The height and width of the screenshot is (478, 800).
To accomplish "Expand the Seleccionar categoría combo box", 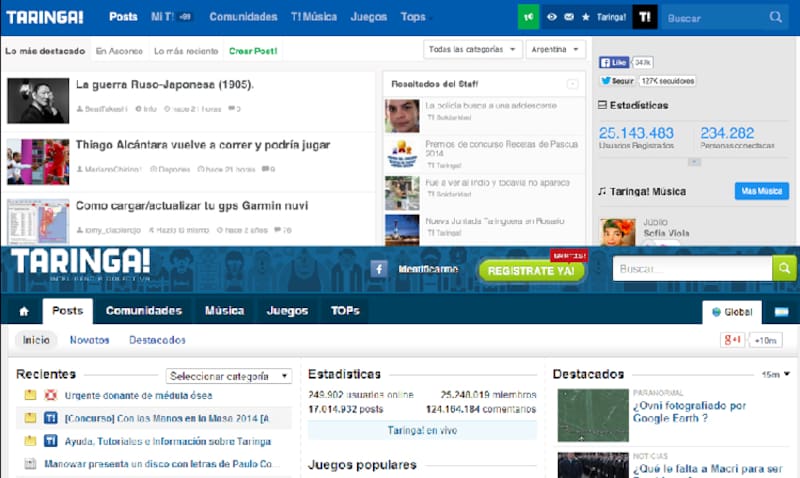I will pos(229,376).
